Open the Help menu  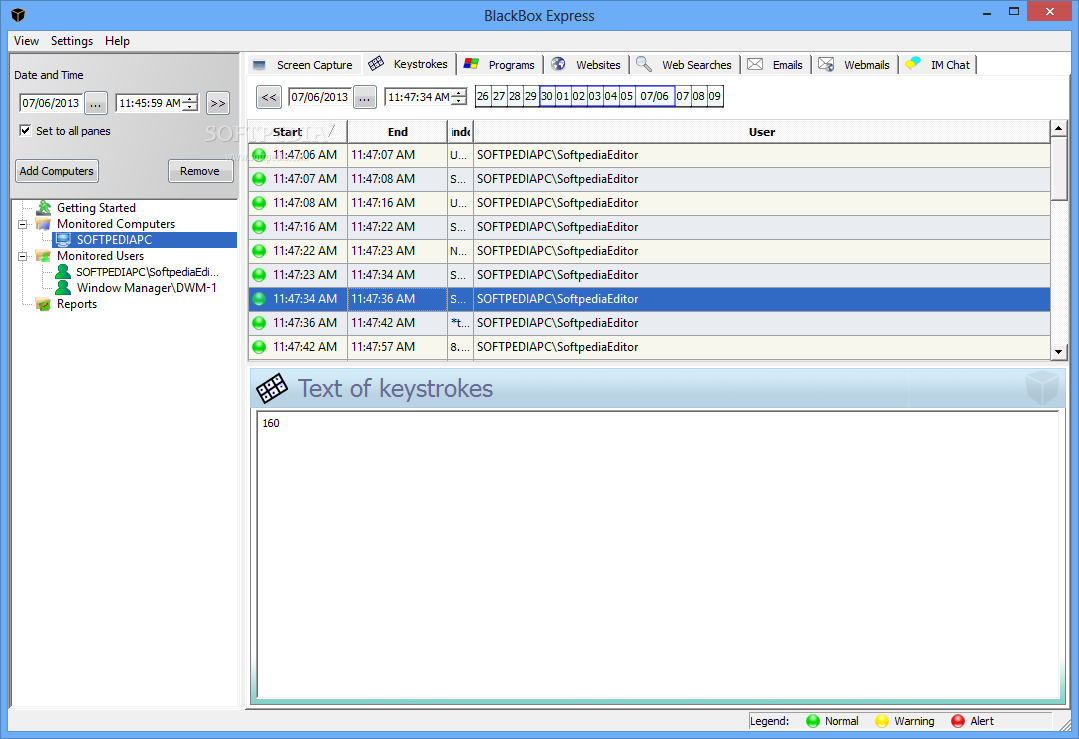click(x=117, y=41)
